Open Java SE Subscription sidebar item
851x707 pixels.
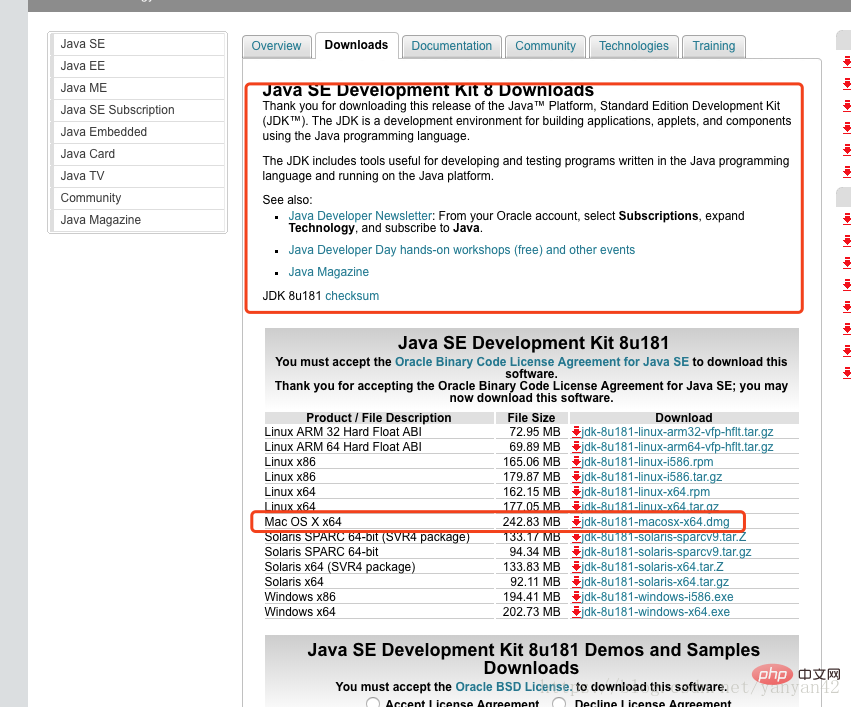pyautogui.click(x=138, y=110)
